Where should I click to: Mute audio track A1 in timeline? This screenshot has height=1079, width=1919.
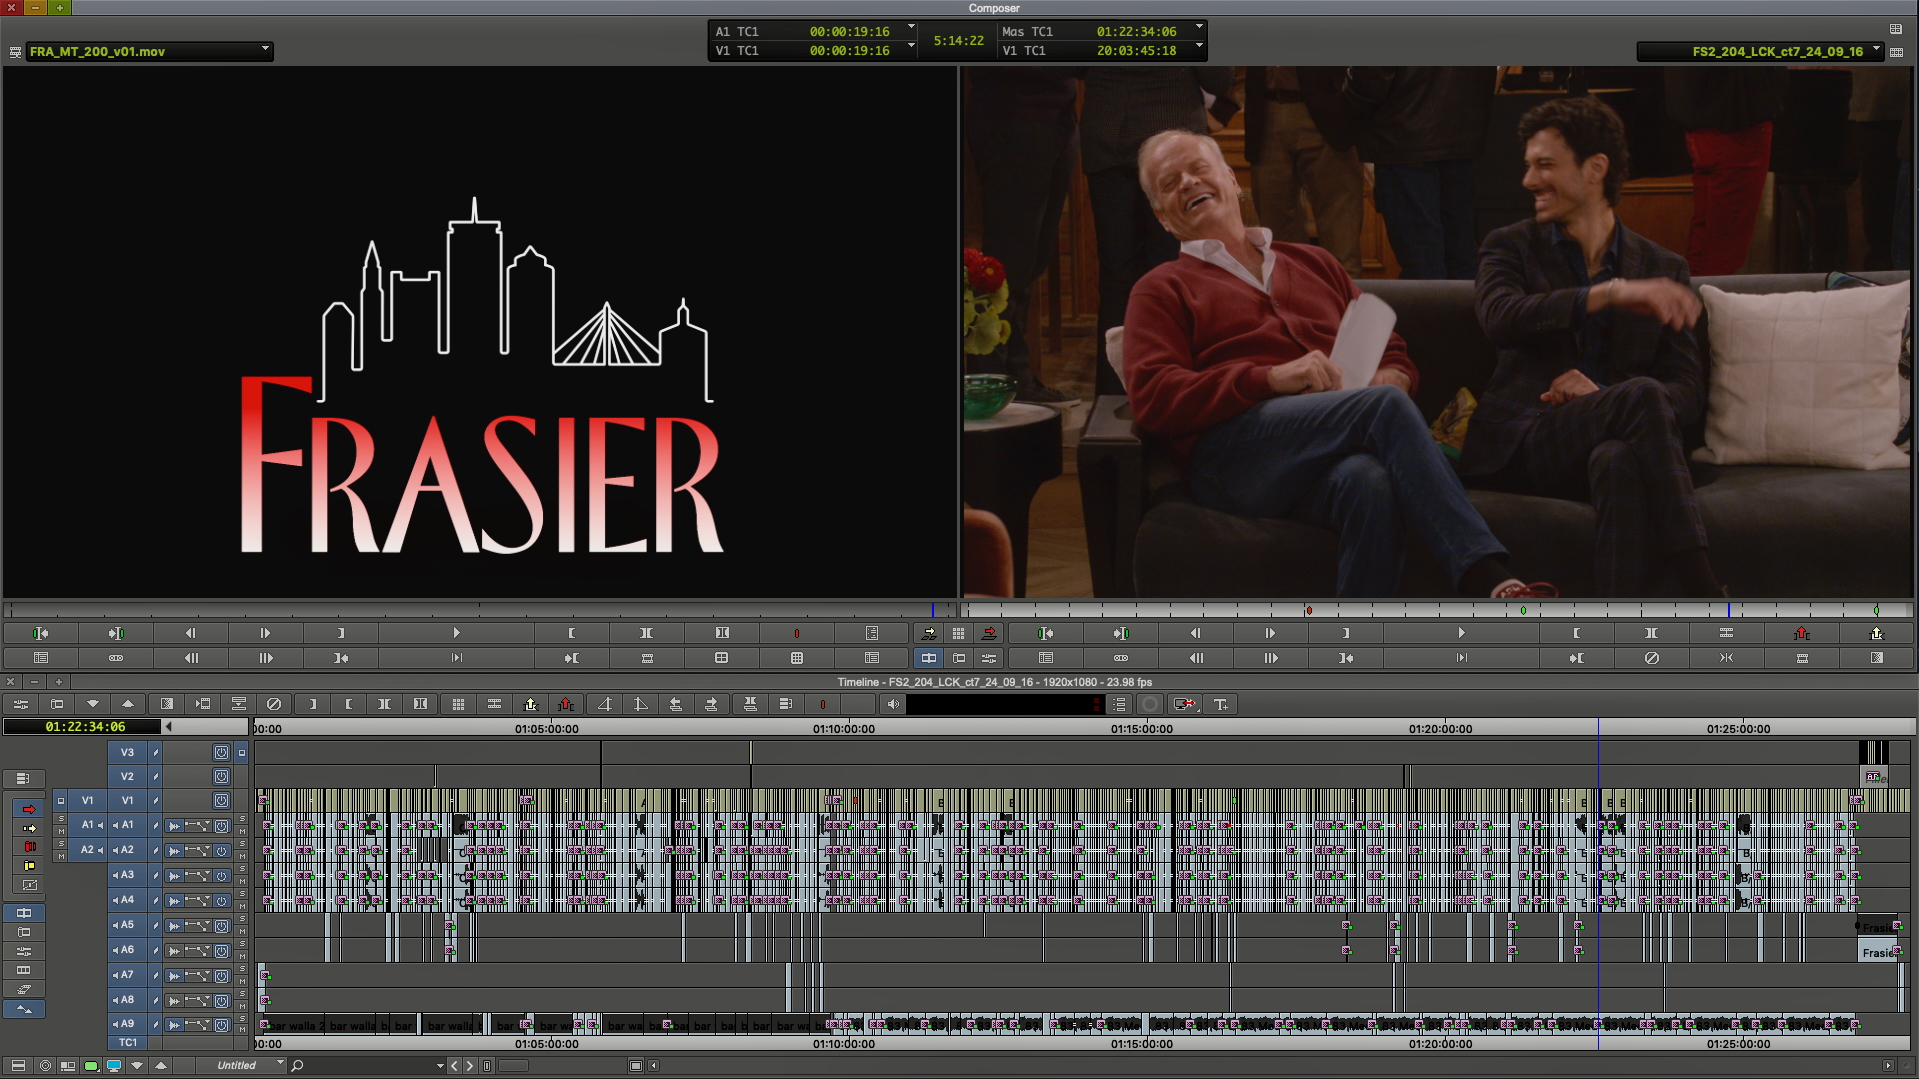click(x=242, y=832)
